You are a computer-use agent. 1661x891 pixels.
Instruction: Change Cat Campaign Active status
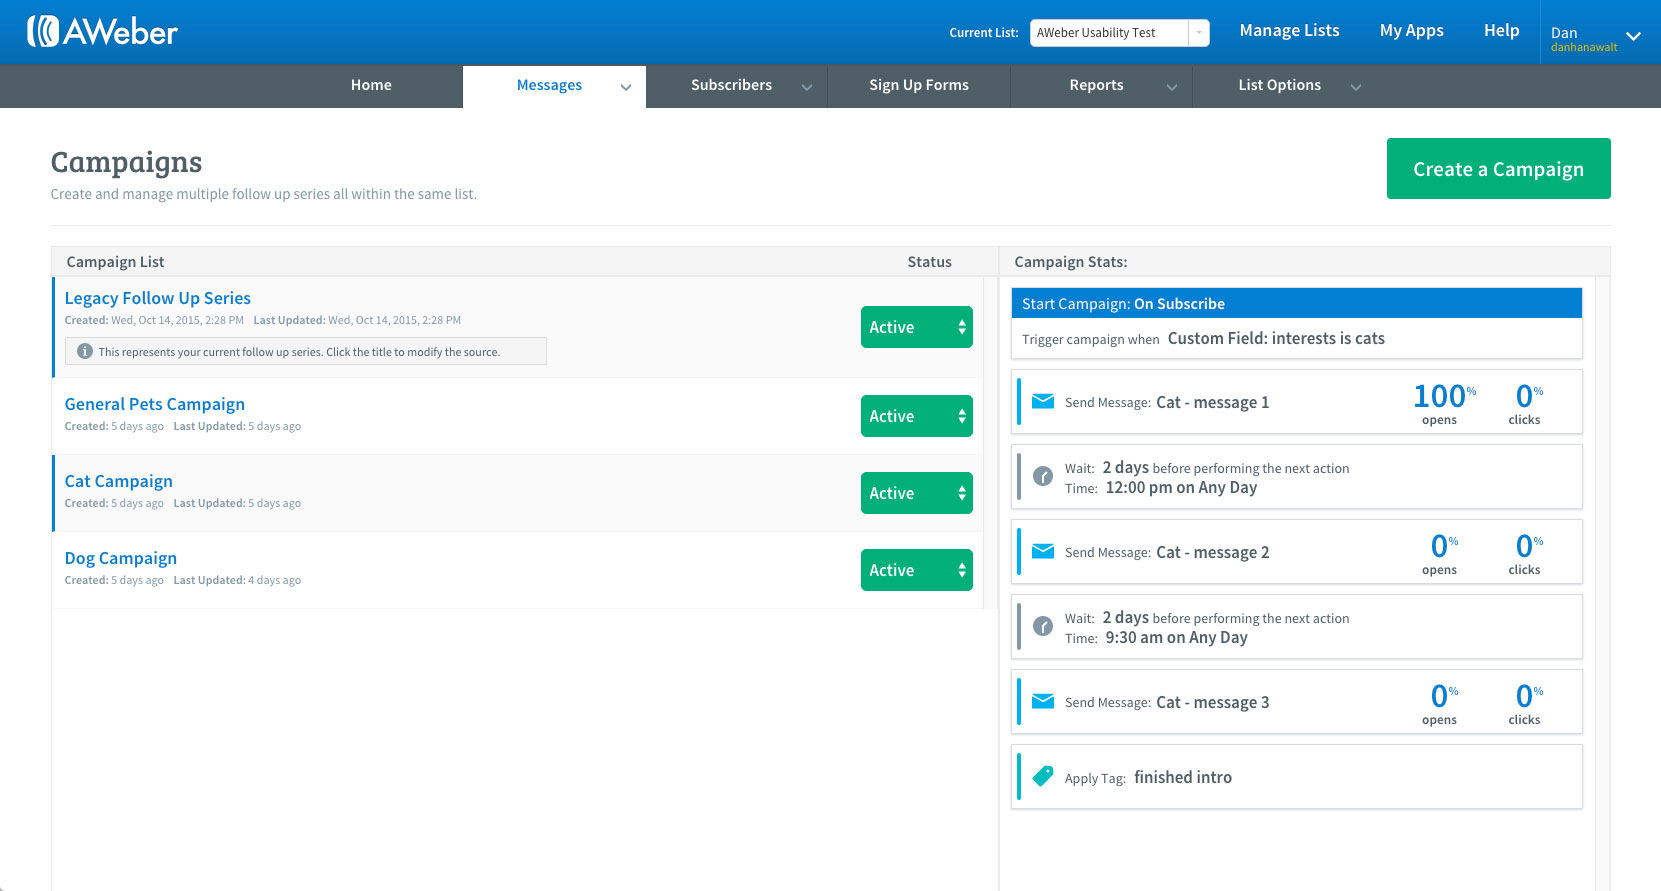click(x=916, y=493)
